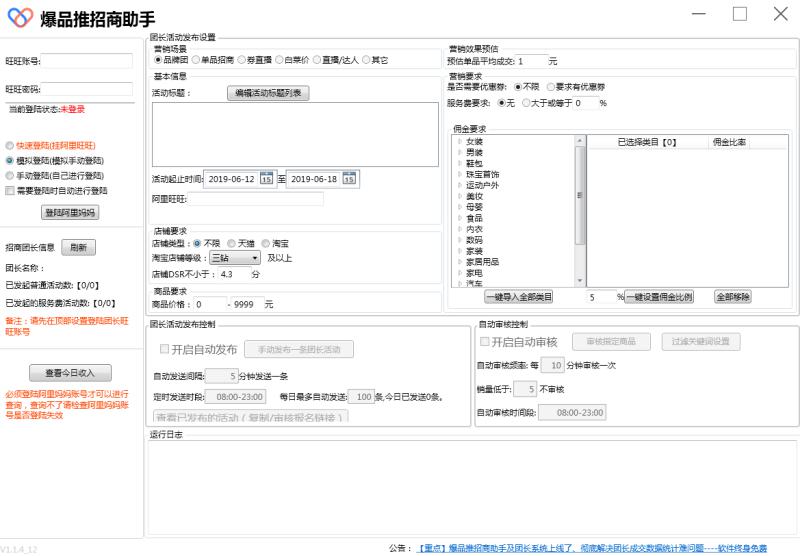Screen dimensions: 800x556
Task: Choose 单品招商 marketing scene option
Action: (195, 59)
